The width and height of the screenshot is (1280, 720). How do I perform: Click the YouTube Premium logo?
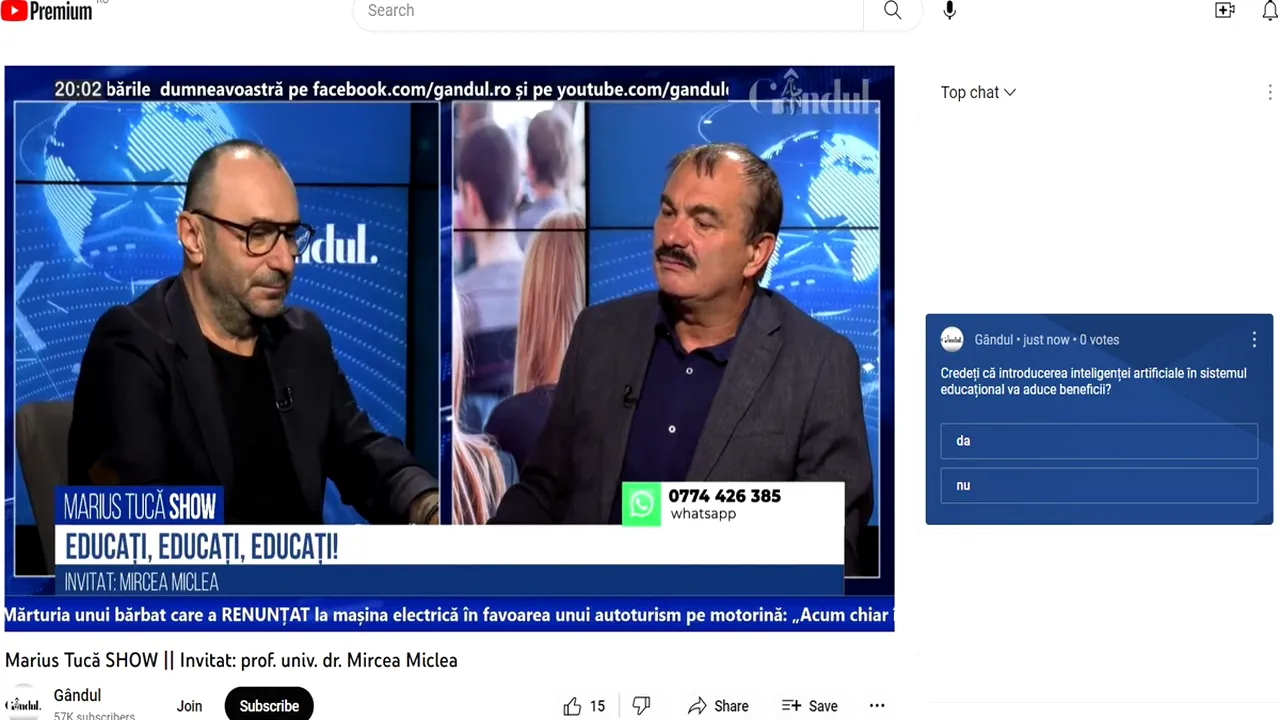[46, 10]
